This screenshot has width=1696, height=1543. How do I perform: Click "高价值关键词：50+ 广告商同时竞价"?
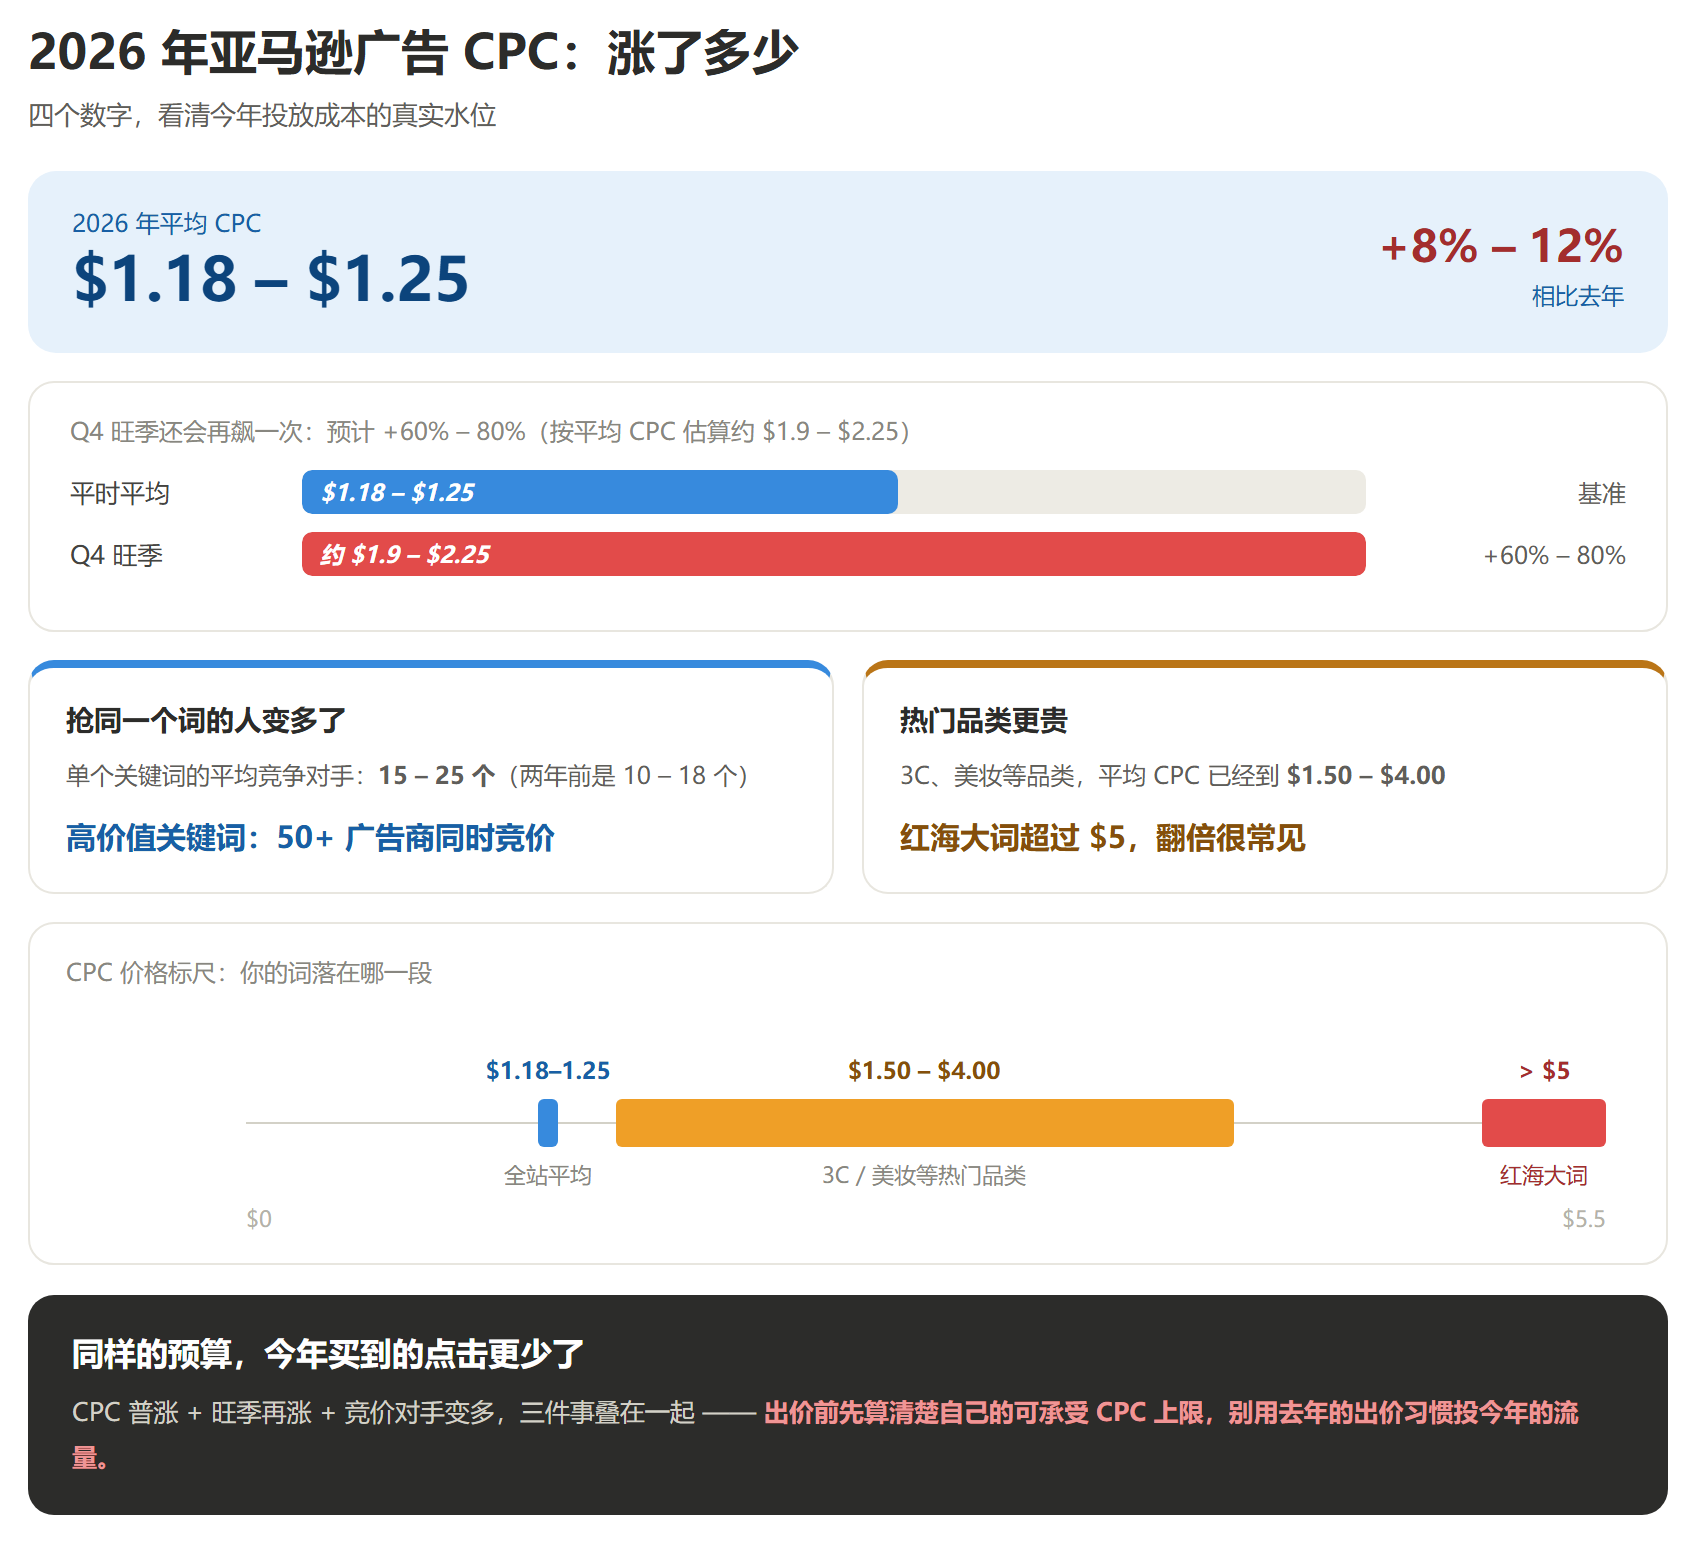point(310,837)
